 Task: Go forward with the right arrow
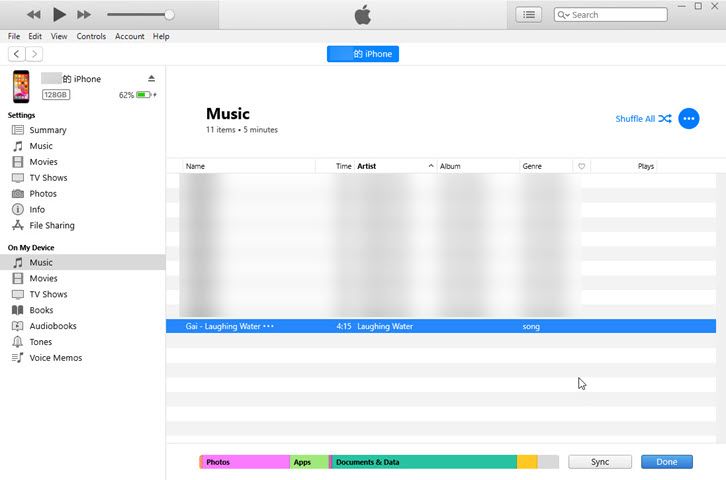click(34, 54)
